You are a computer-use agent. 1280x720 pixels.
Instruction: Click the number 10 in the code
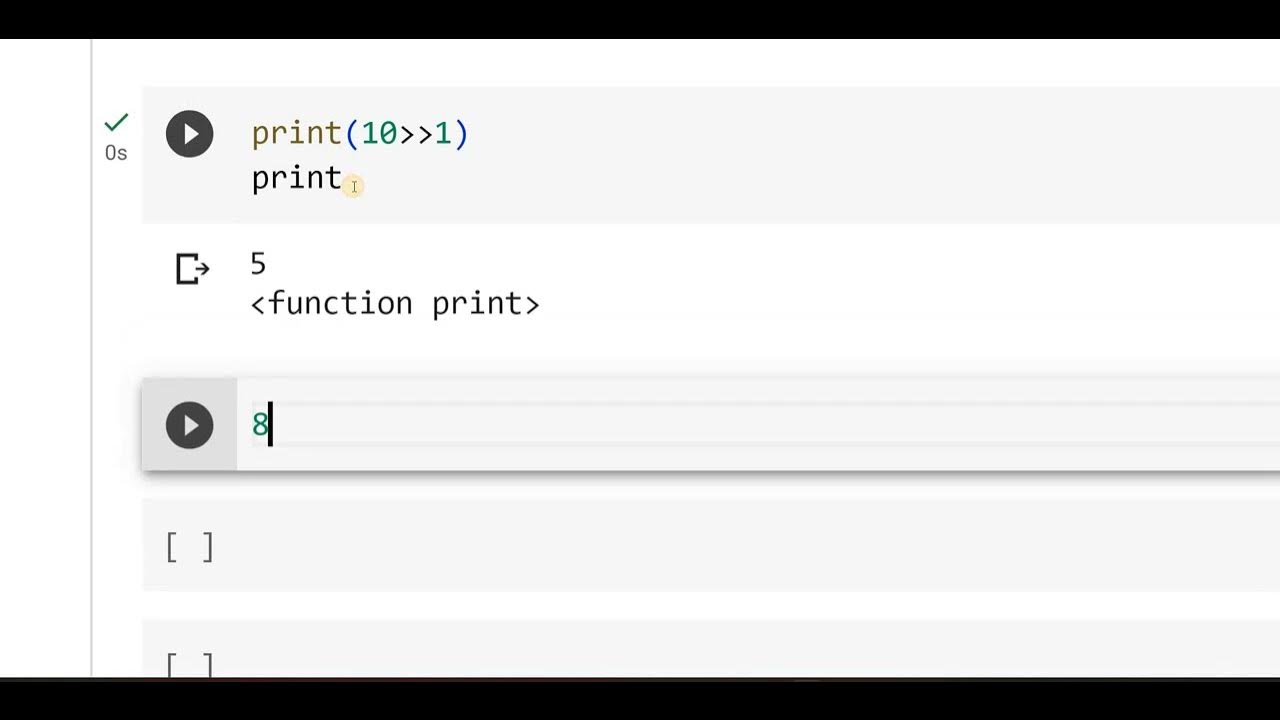(379, 134)
